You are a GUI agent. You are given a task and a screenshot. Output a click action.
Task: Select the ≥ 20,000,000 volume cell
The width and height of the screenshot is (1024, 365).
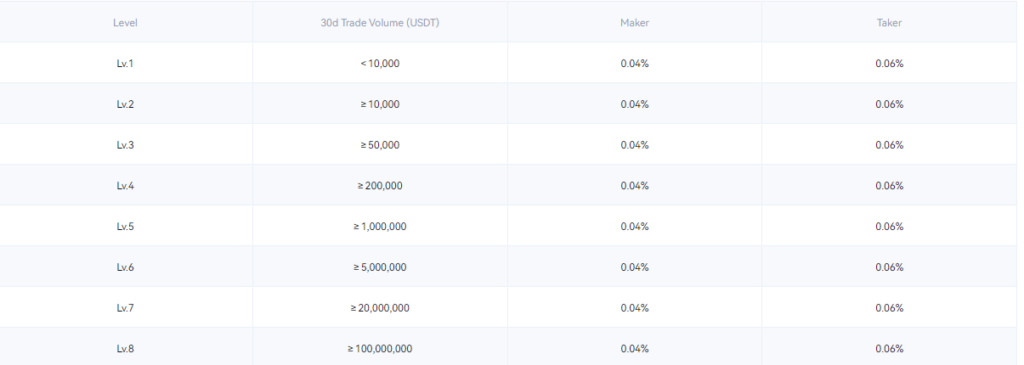click(x=380, y=308)
